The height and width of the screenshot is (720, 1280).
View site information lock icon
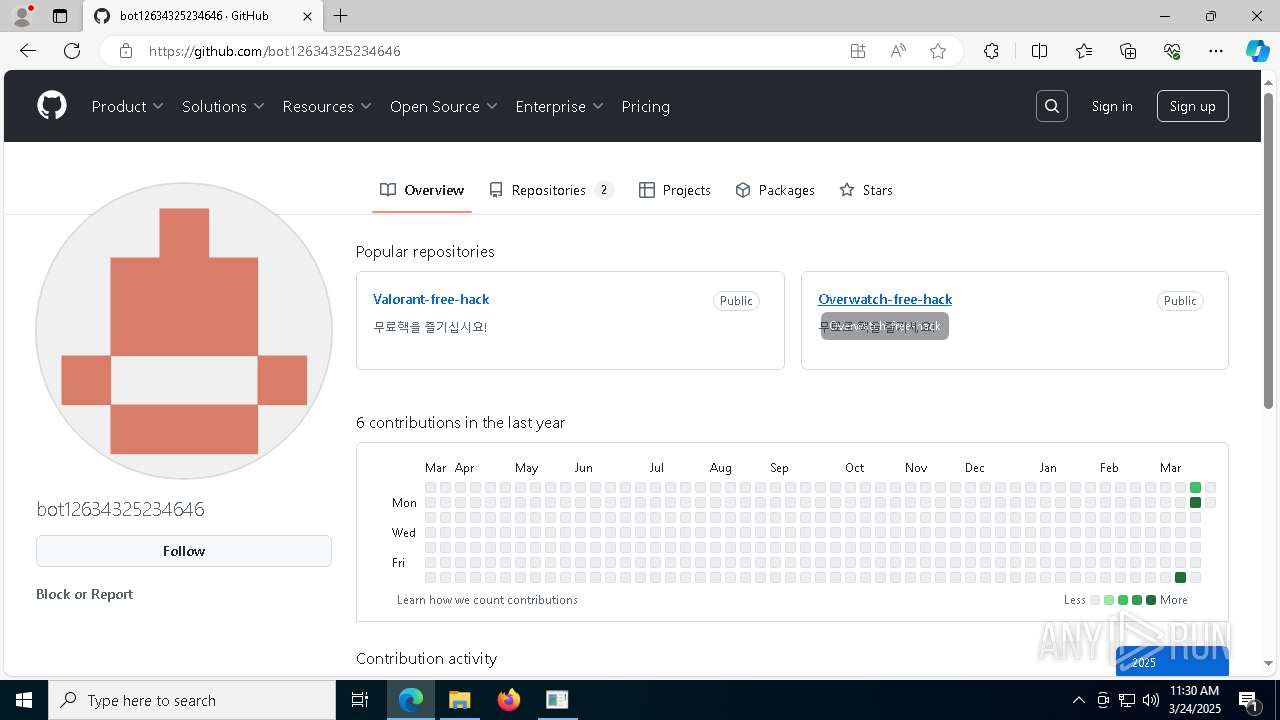click(x=126, y=51)
